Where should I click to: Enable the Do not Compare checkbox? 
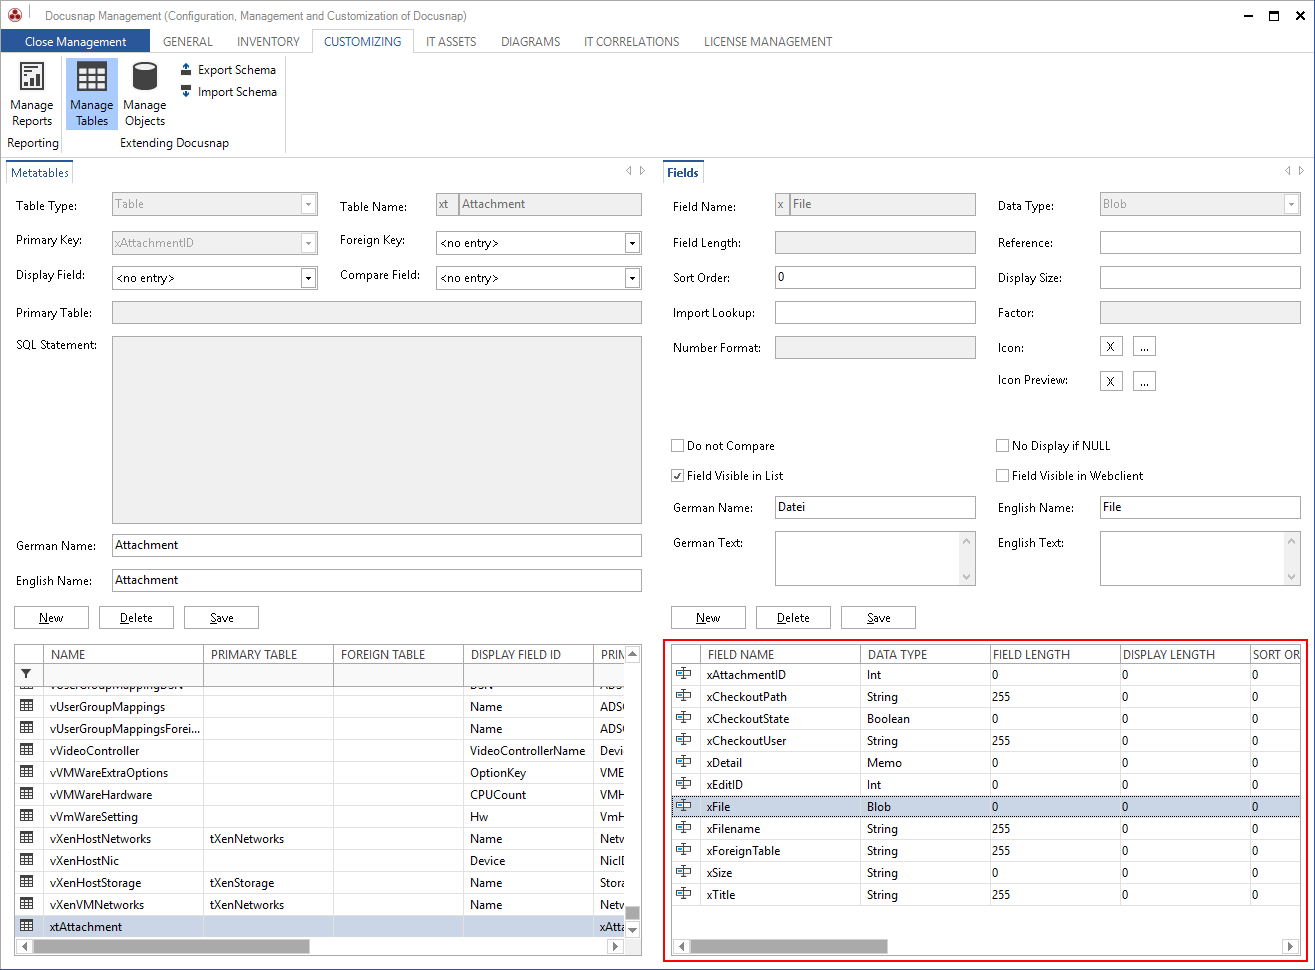coord(677,446)
